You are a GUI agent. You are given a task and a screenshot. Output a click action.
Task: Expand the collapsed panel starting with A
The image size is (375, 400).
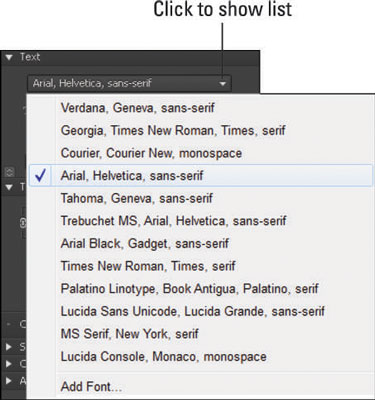[x=9, y=380]
